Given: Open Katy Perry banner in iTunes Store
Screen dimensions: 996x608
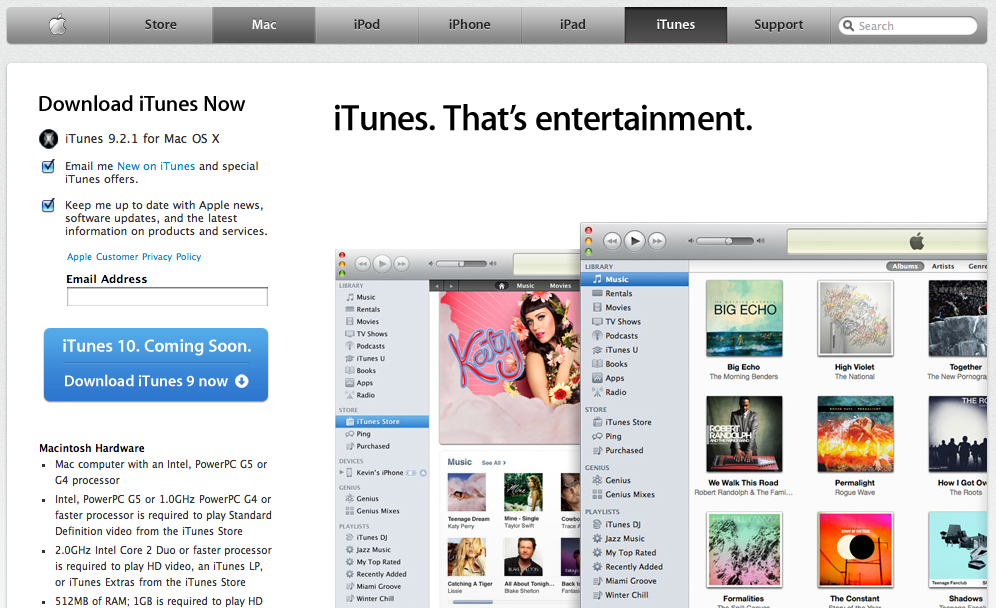Looking at the screenshot, I should (510, 368).
